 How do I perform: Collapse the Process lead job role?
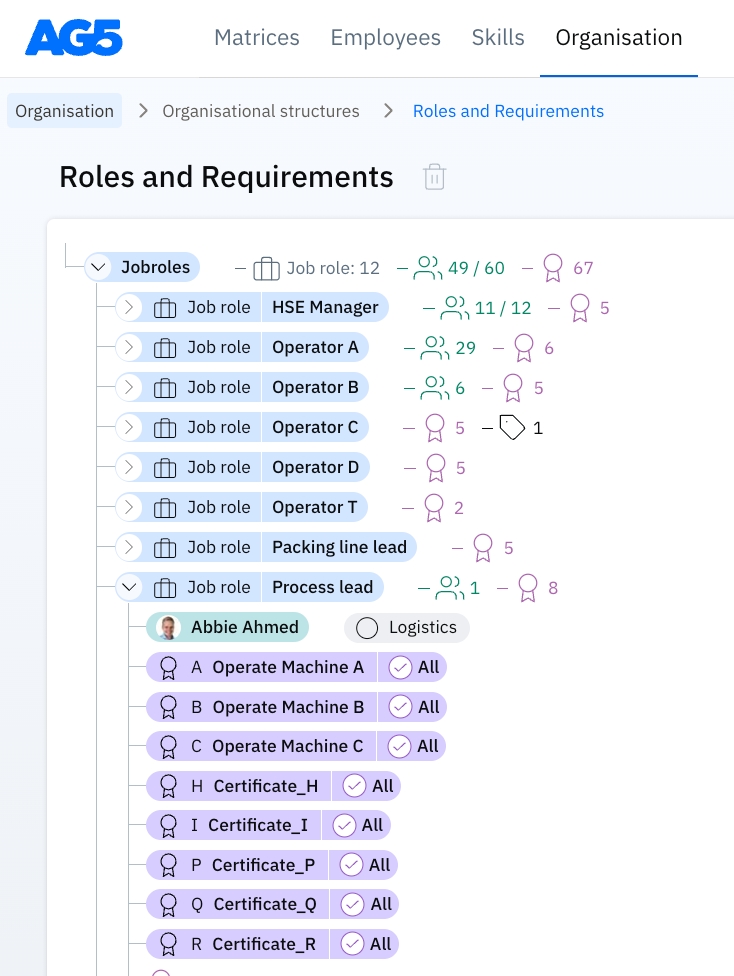pos(128,587)
